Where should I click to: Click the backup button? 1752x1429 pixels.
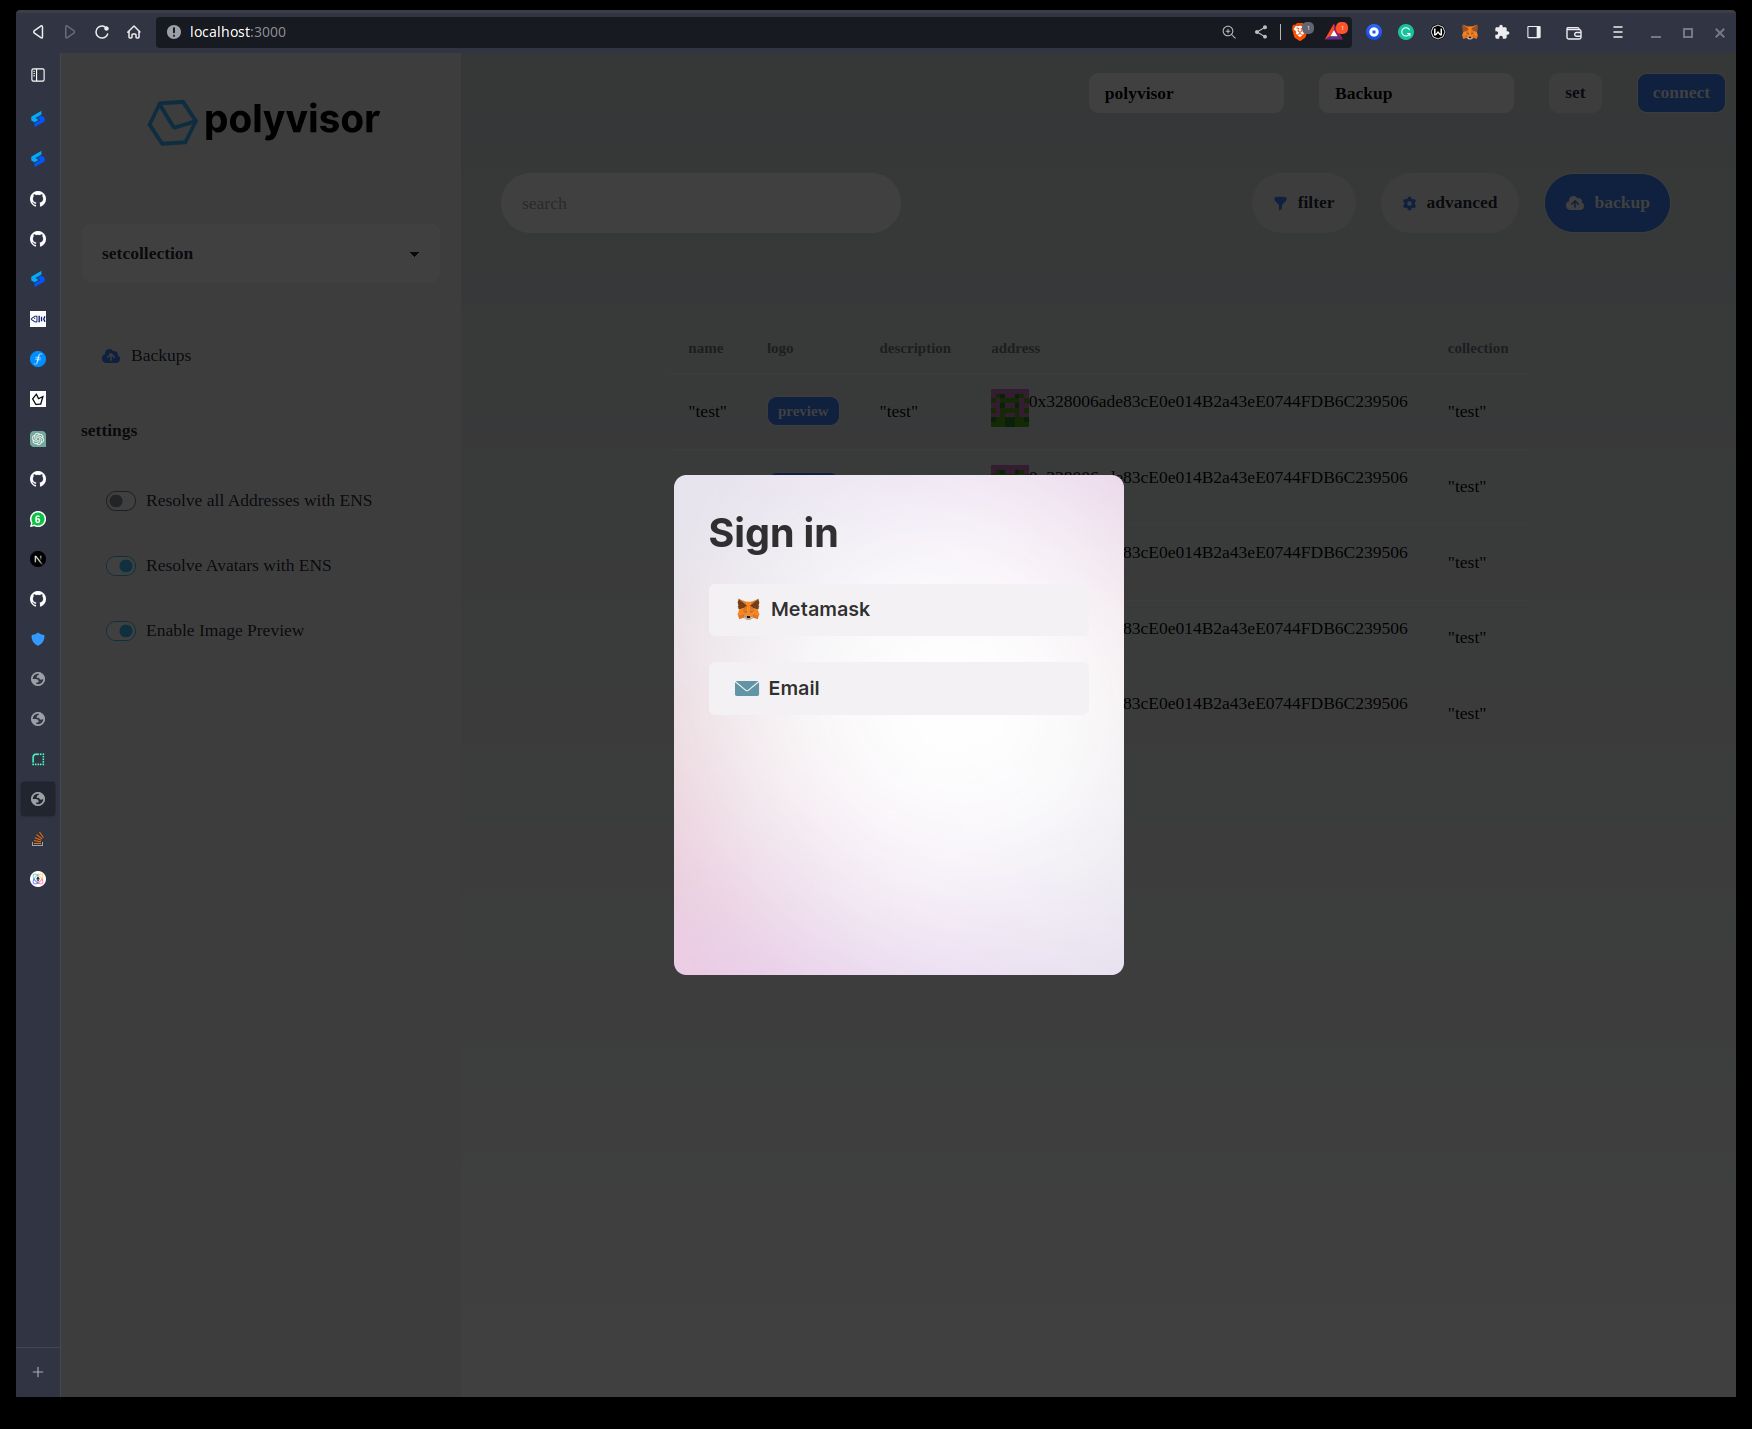pos(1607,203)
